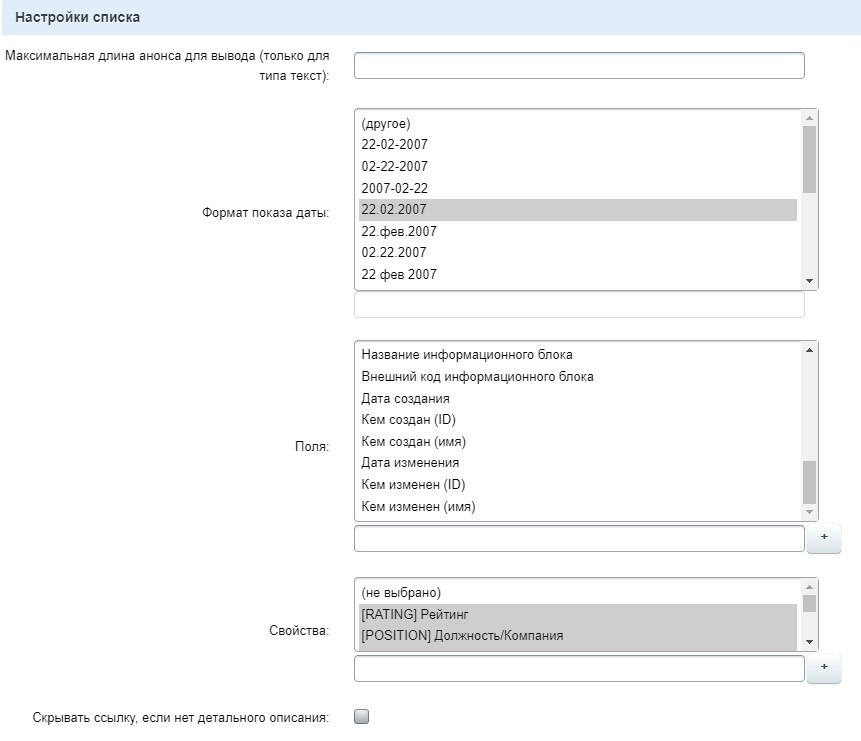This screenshot has height=741, width=861.
Task: Click up arrow of Поля list scrollbar
Action: [x=809, y=350]
